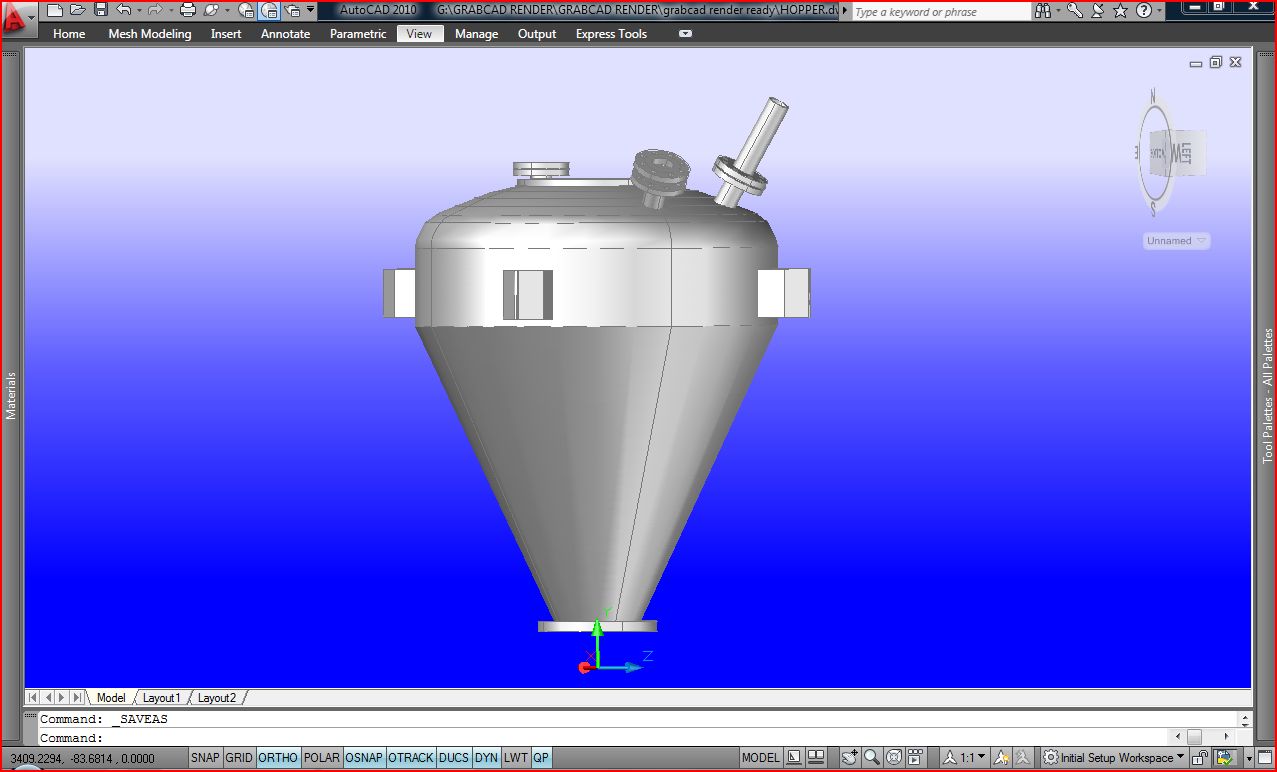Click the 3D orbit globe icon in Quick Access toolbar
1277x772 pixels.
(x=211, y=11)
